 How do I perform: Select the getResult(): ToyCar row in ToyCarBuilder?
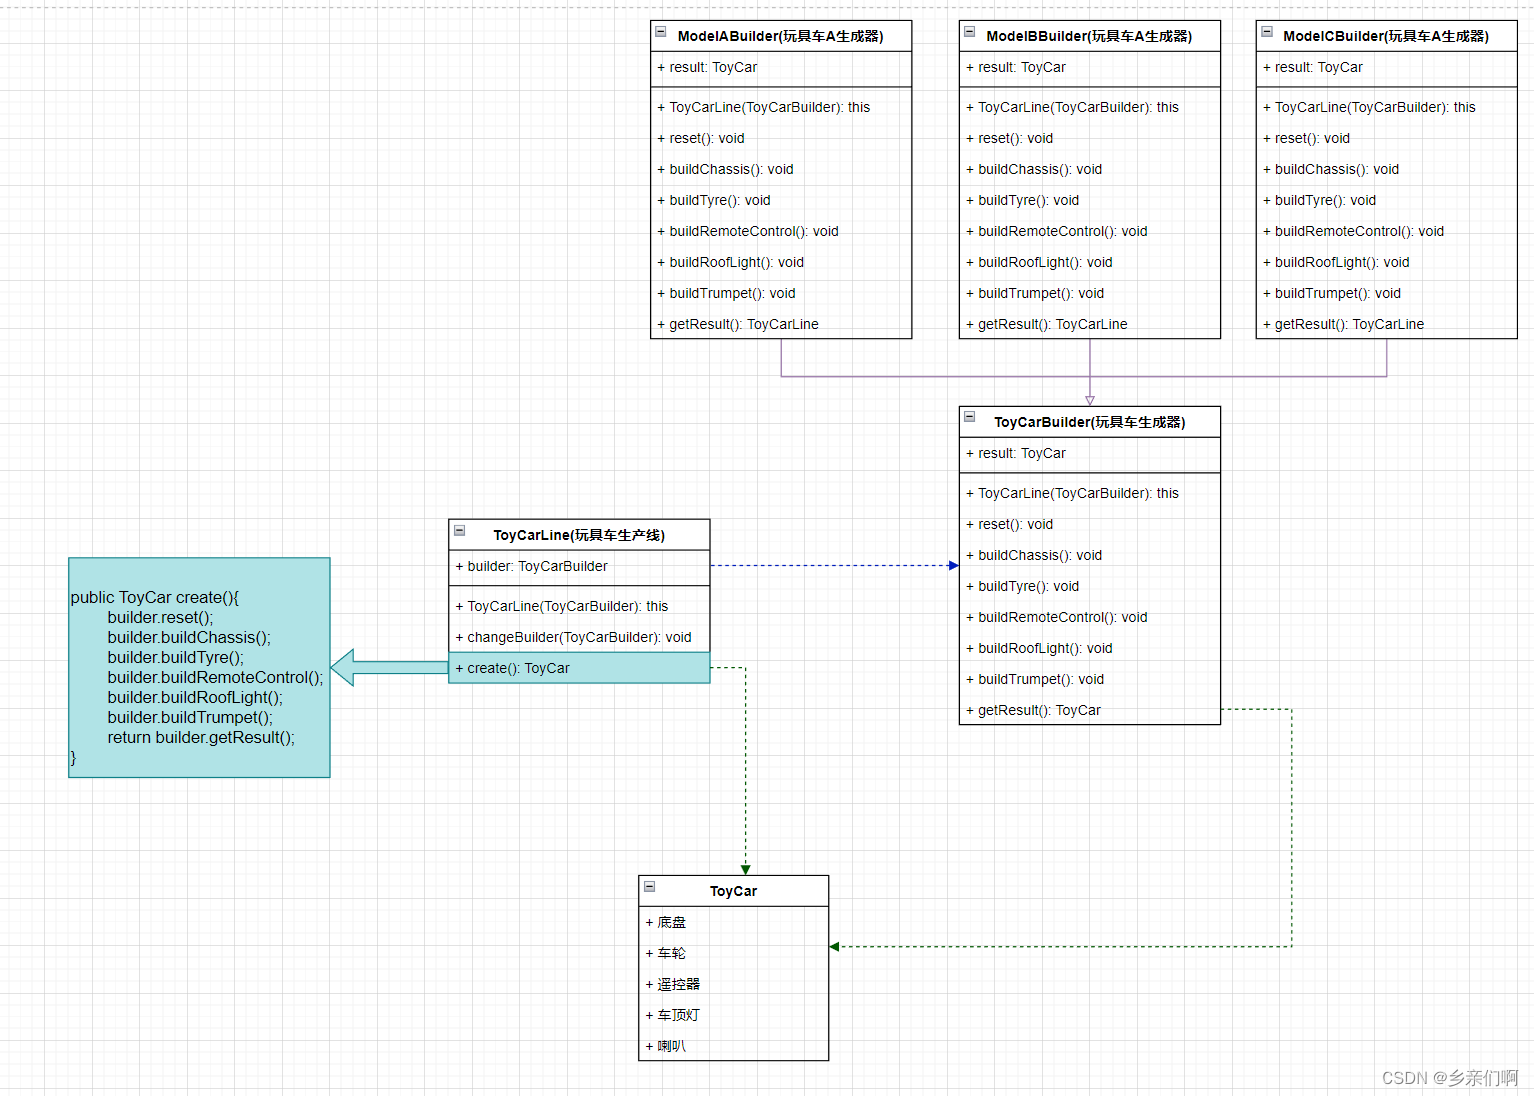click(1090, 710)
